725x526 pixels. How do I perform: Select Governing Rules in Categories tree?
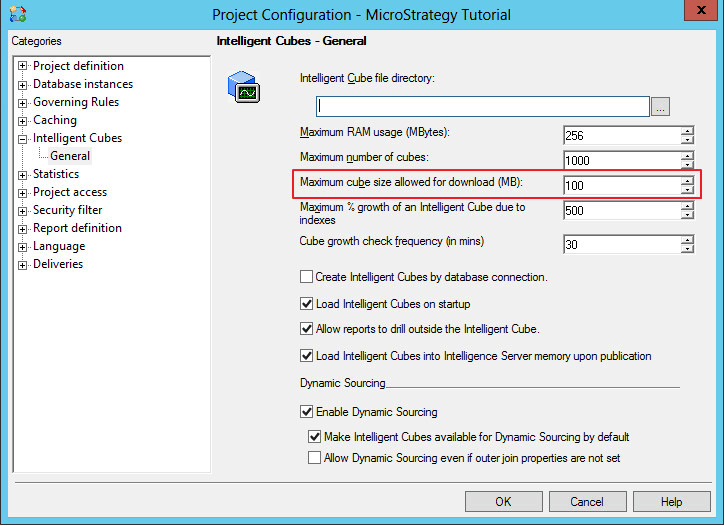pyautogui.click(x=76, y=102)
